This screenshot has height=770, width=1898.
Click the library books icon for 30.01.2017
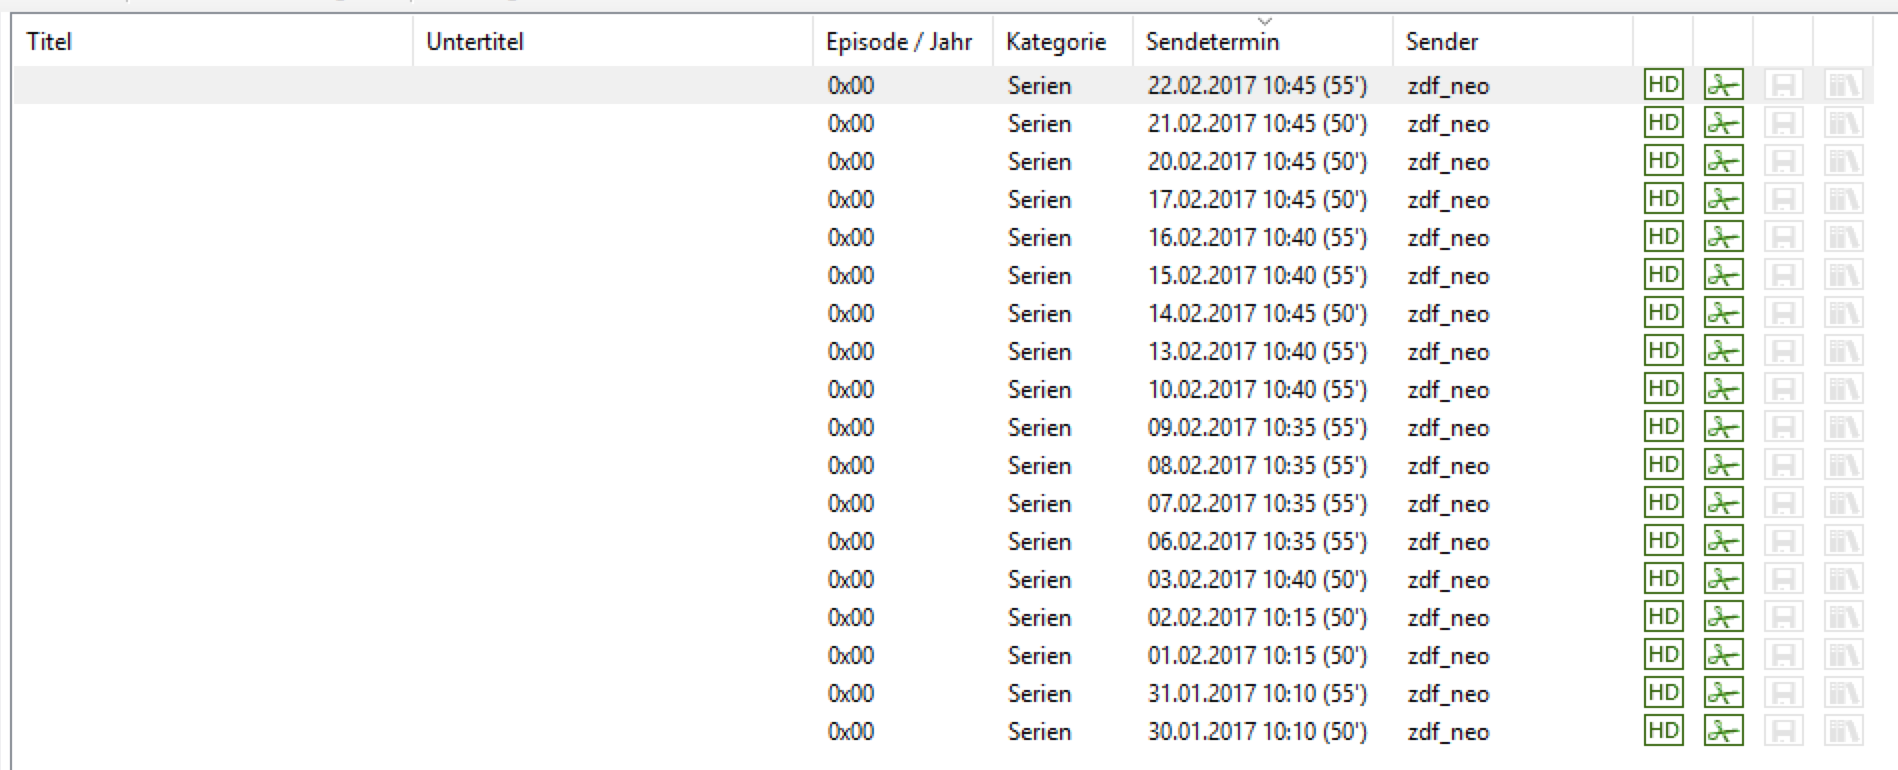point(1843,731)
